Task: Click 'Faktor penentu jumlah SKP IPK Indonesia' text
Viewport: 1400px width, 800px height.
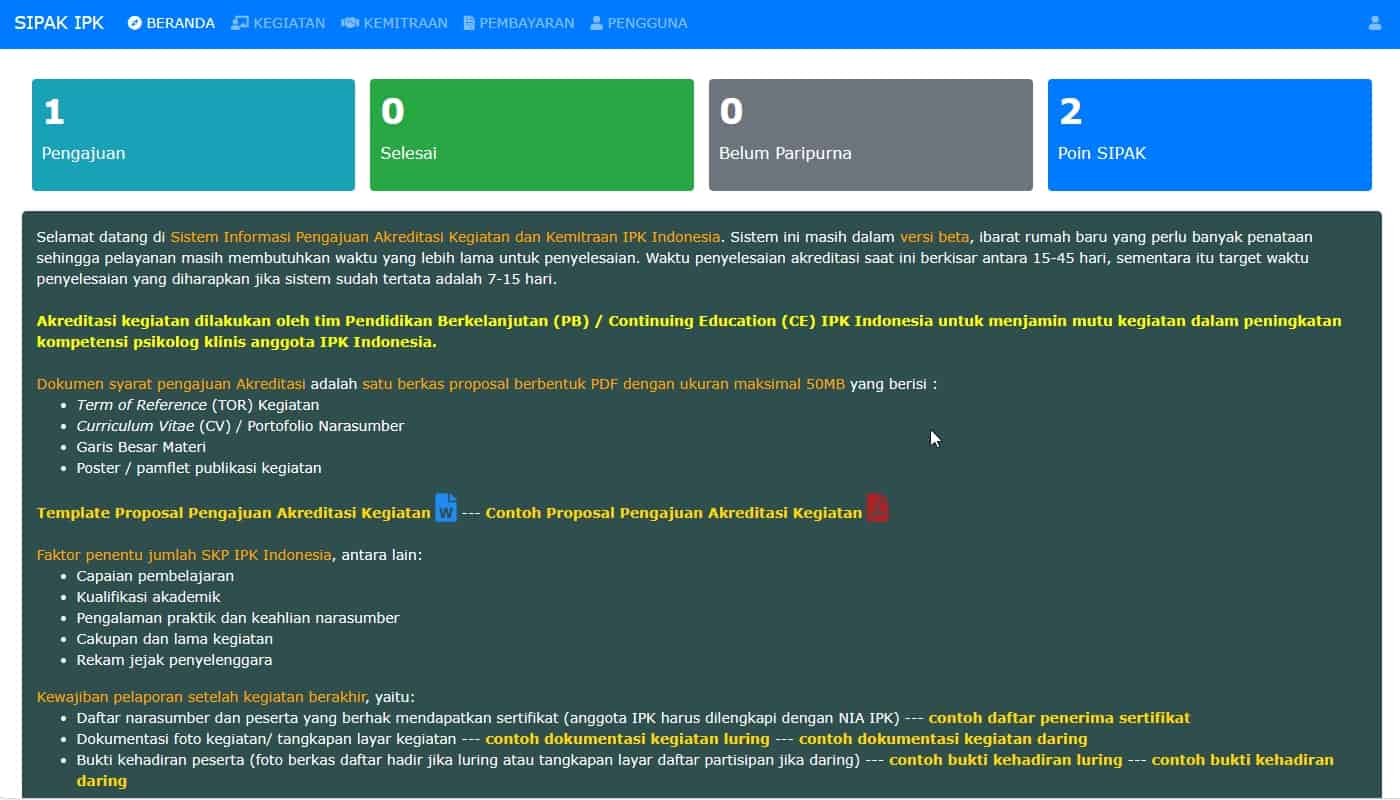Action: (x=184, y=555)
